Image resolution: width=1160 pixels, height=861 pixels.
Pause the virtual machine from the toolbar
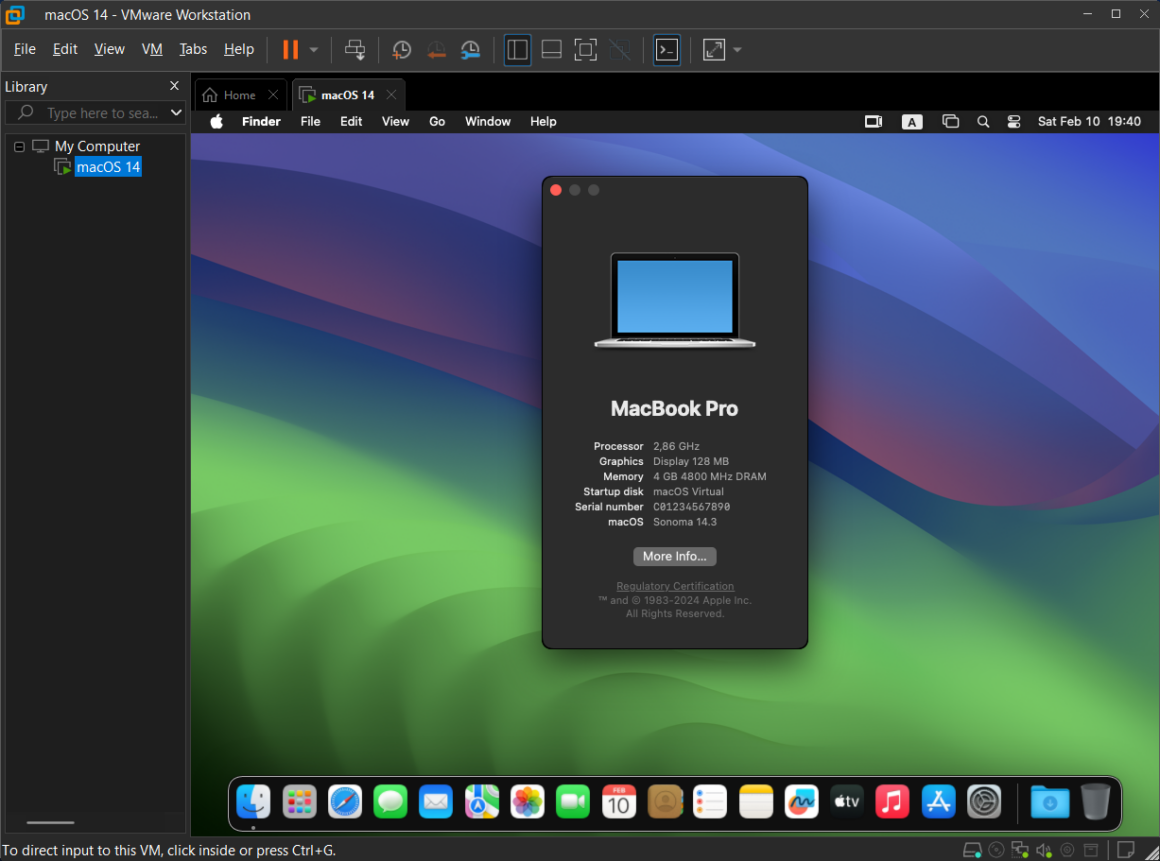291,50
